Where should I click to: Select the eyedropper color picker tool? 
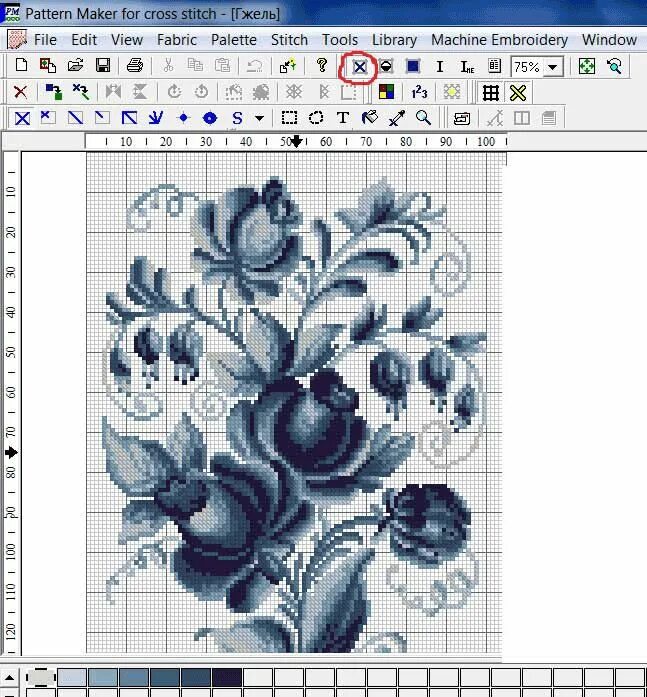pos(396,118)
